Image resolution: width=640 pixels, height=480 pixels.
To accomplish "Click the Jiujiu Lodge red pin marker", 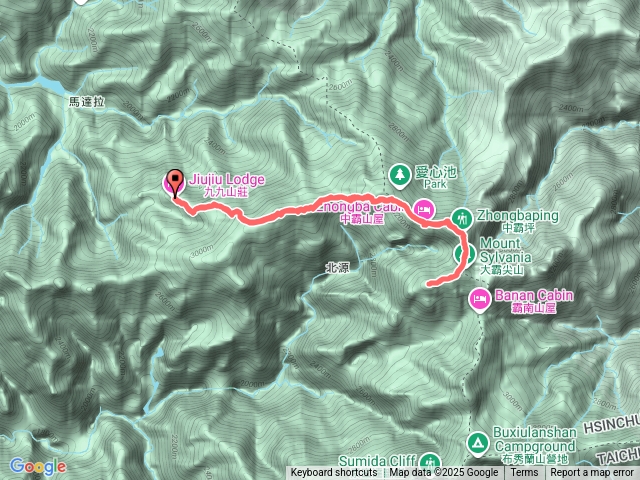I will pyautogui.click(x=176, y=184).
